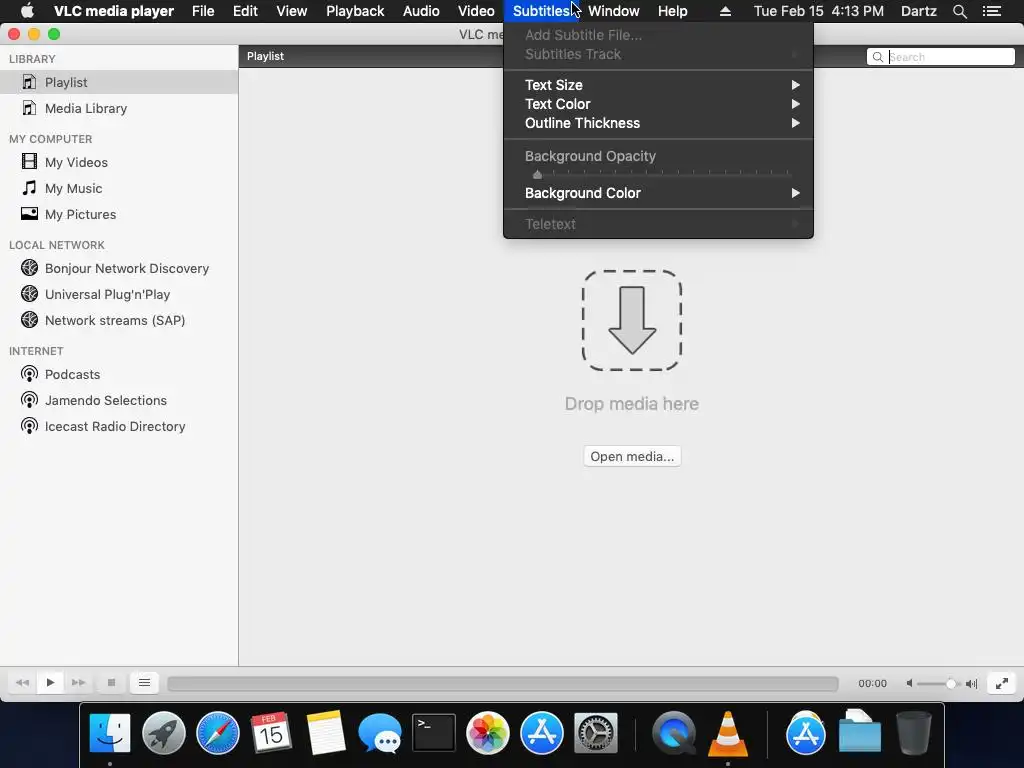
Task: Open the Calendar app in the dock
Action: [x=271, y=733]
